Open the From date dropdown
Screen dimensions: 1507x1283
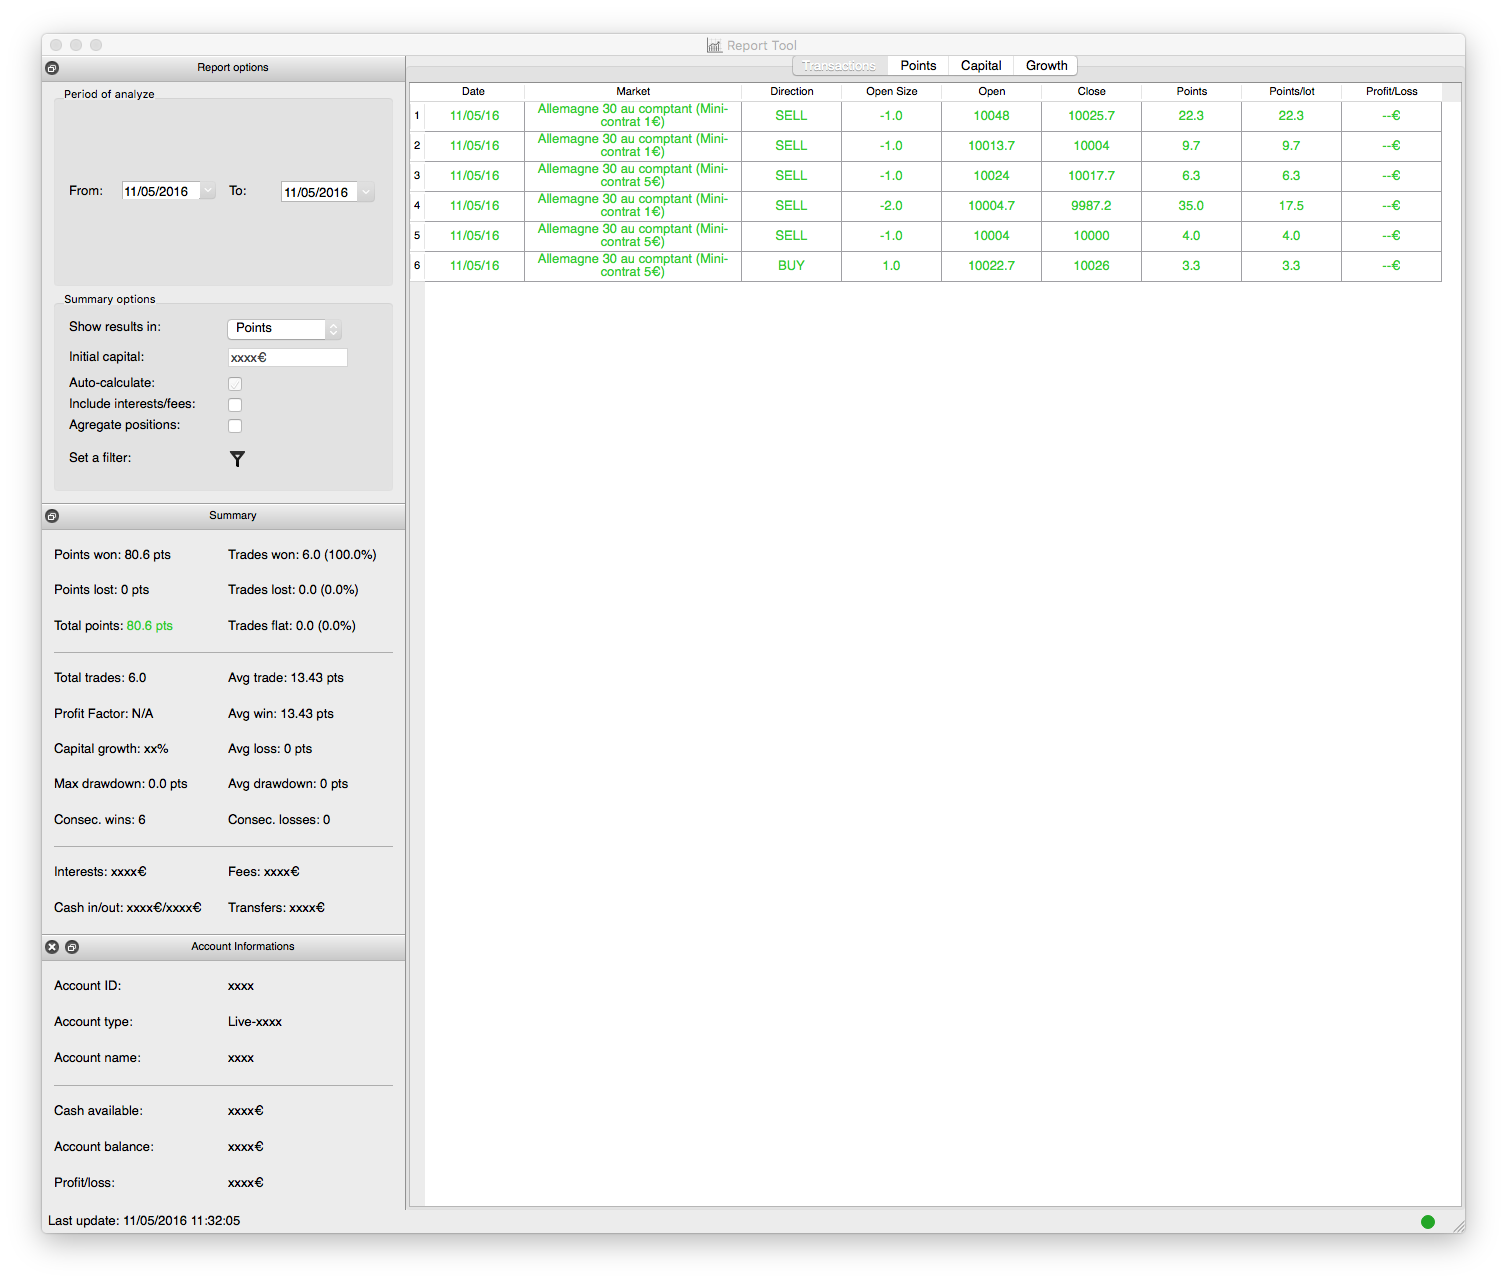[x=208, y=191]
